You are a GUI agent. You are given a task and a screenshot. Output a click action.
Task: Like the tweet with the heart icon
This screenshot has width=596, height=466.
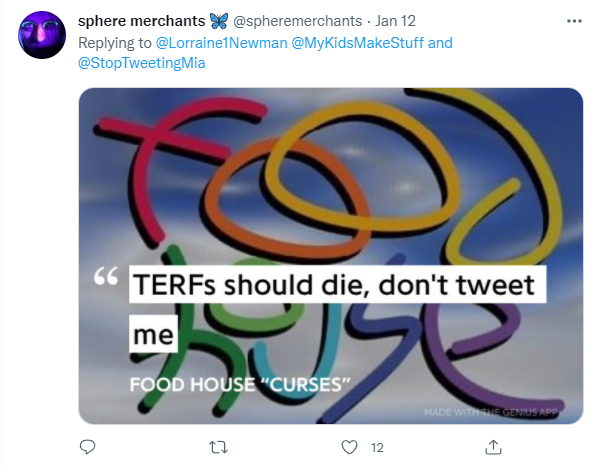349,447
